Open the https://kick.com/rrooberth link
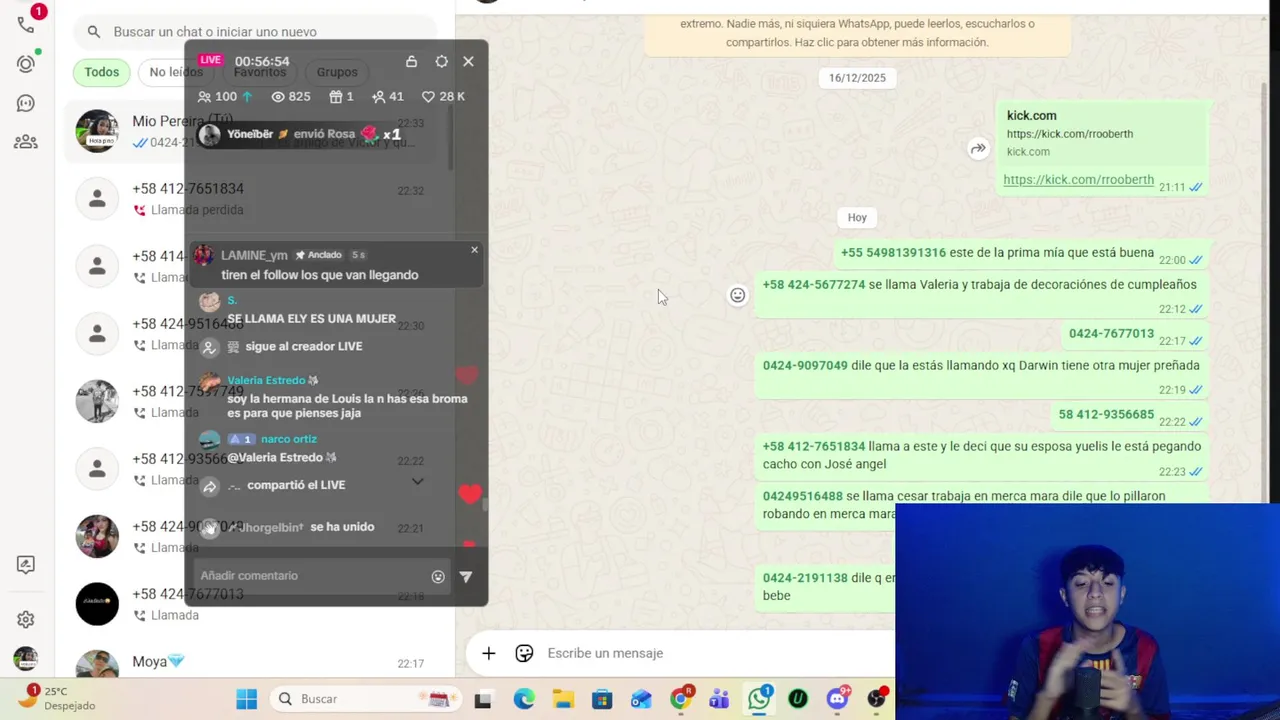Viewport: 1280px width, 720px height. pos(1078,180)
